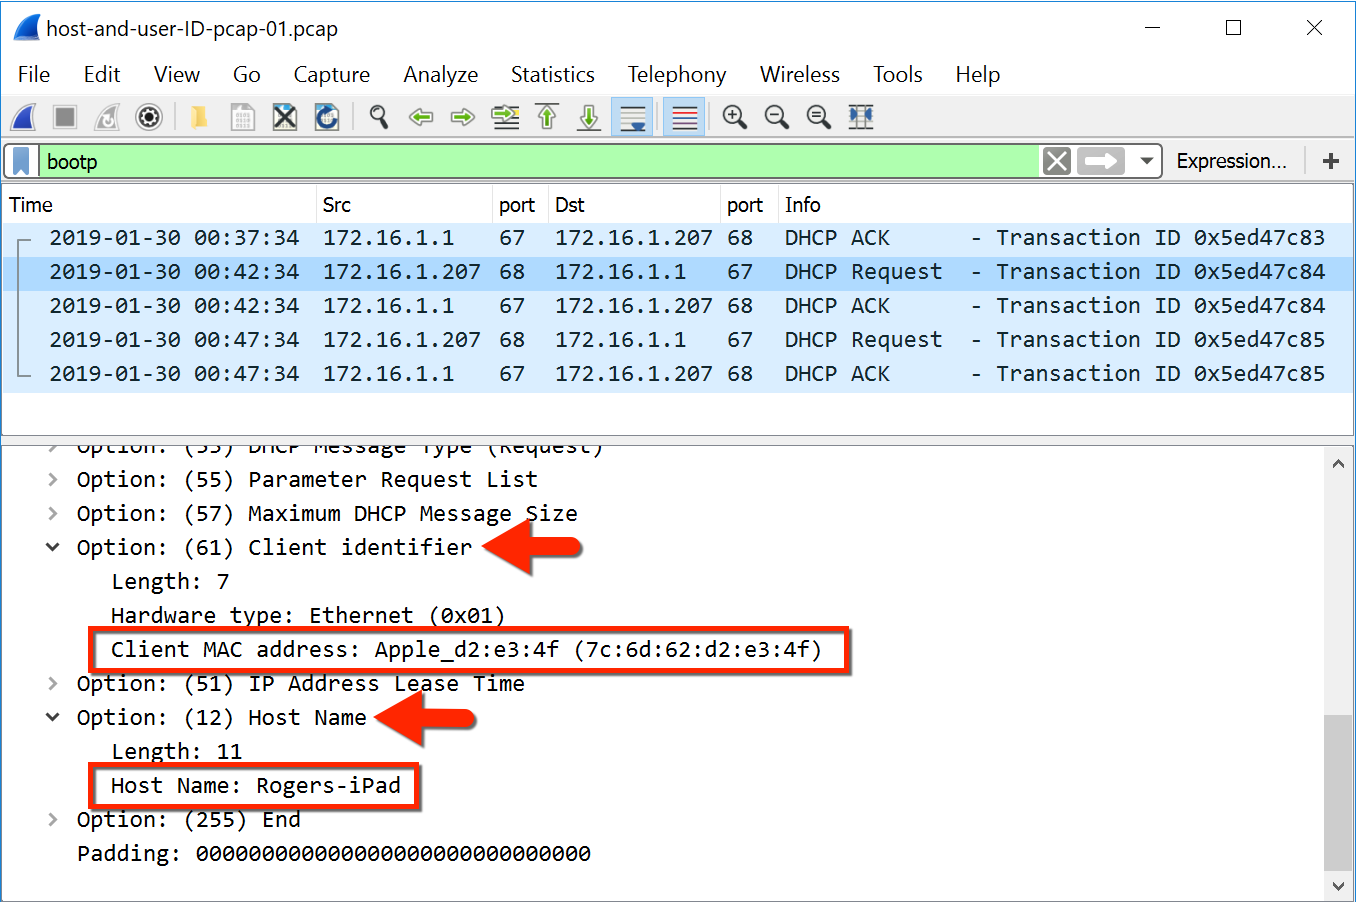Reload the capture file
Screen dimensions: 1357x902
coord(327,117)
